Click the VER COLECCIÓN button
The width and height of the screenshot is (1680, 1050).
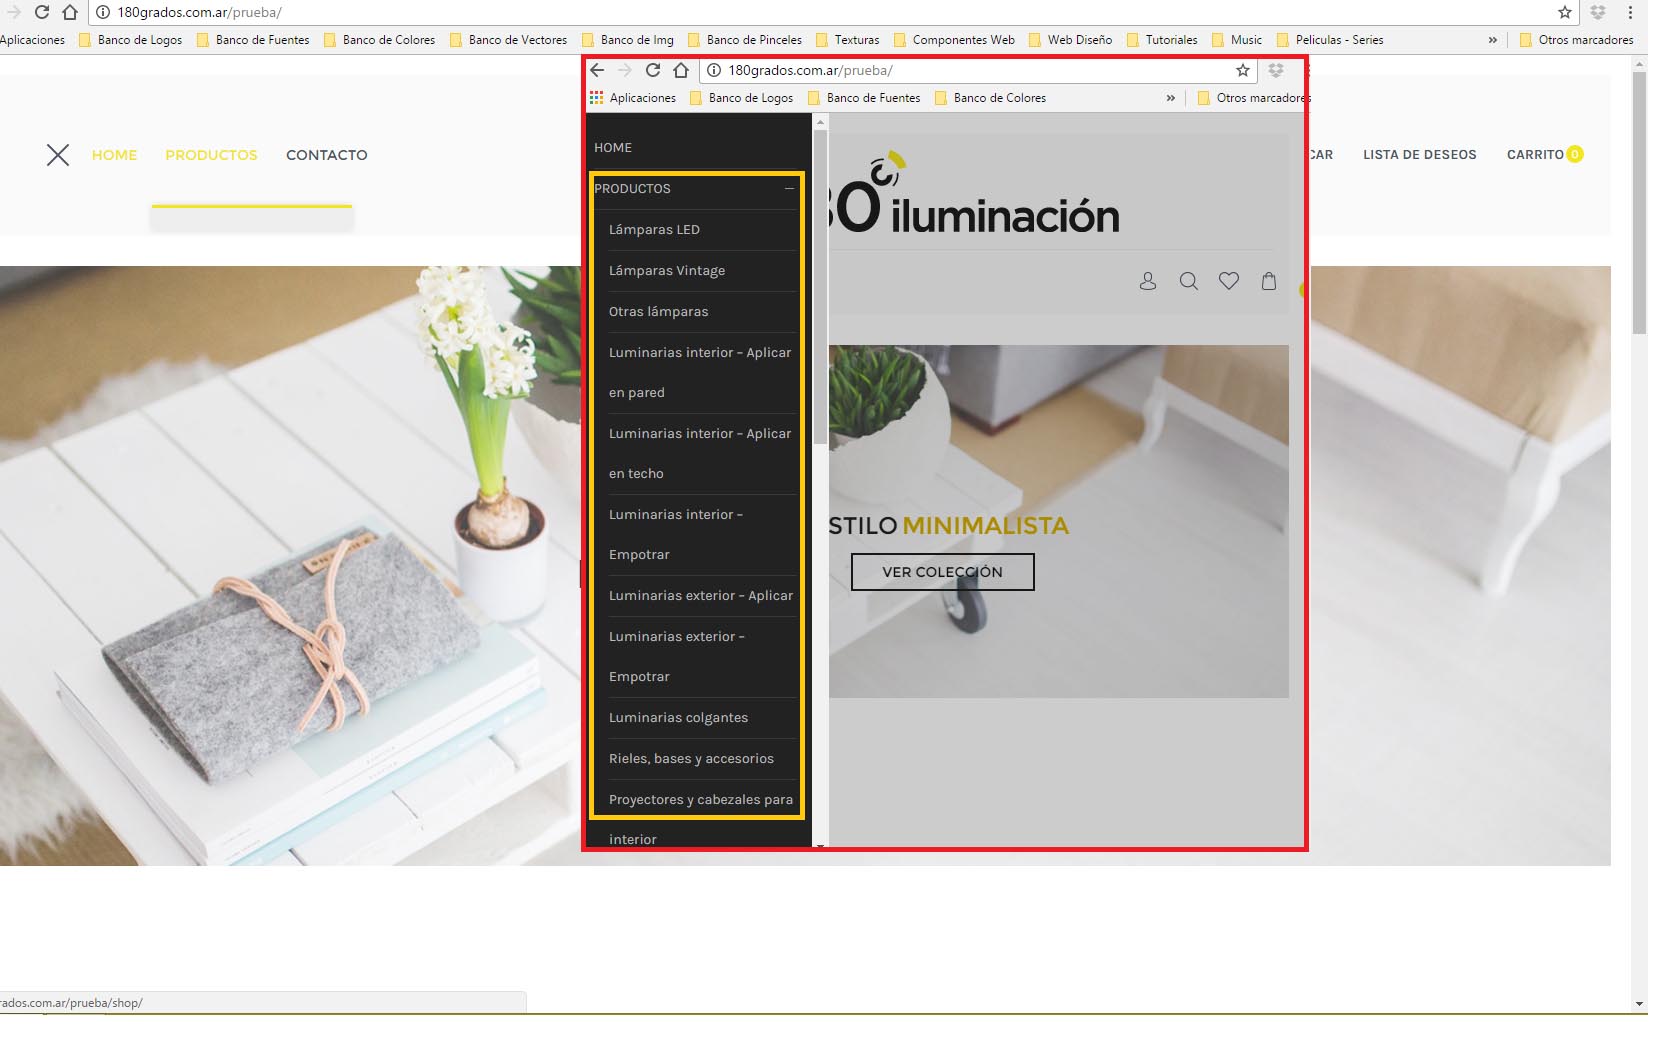[x=942, y=572]
